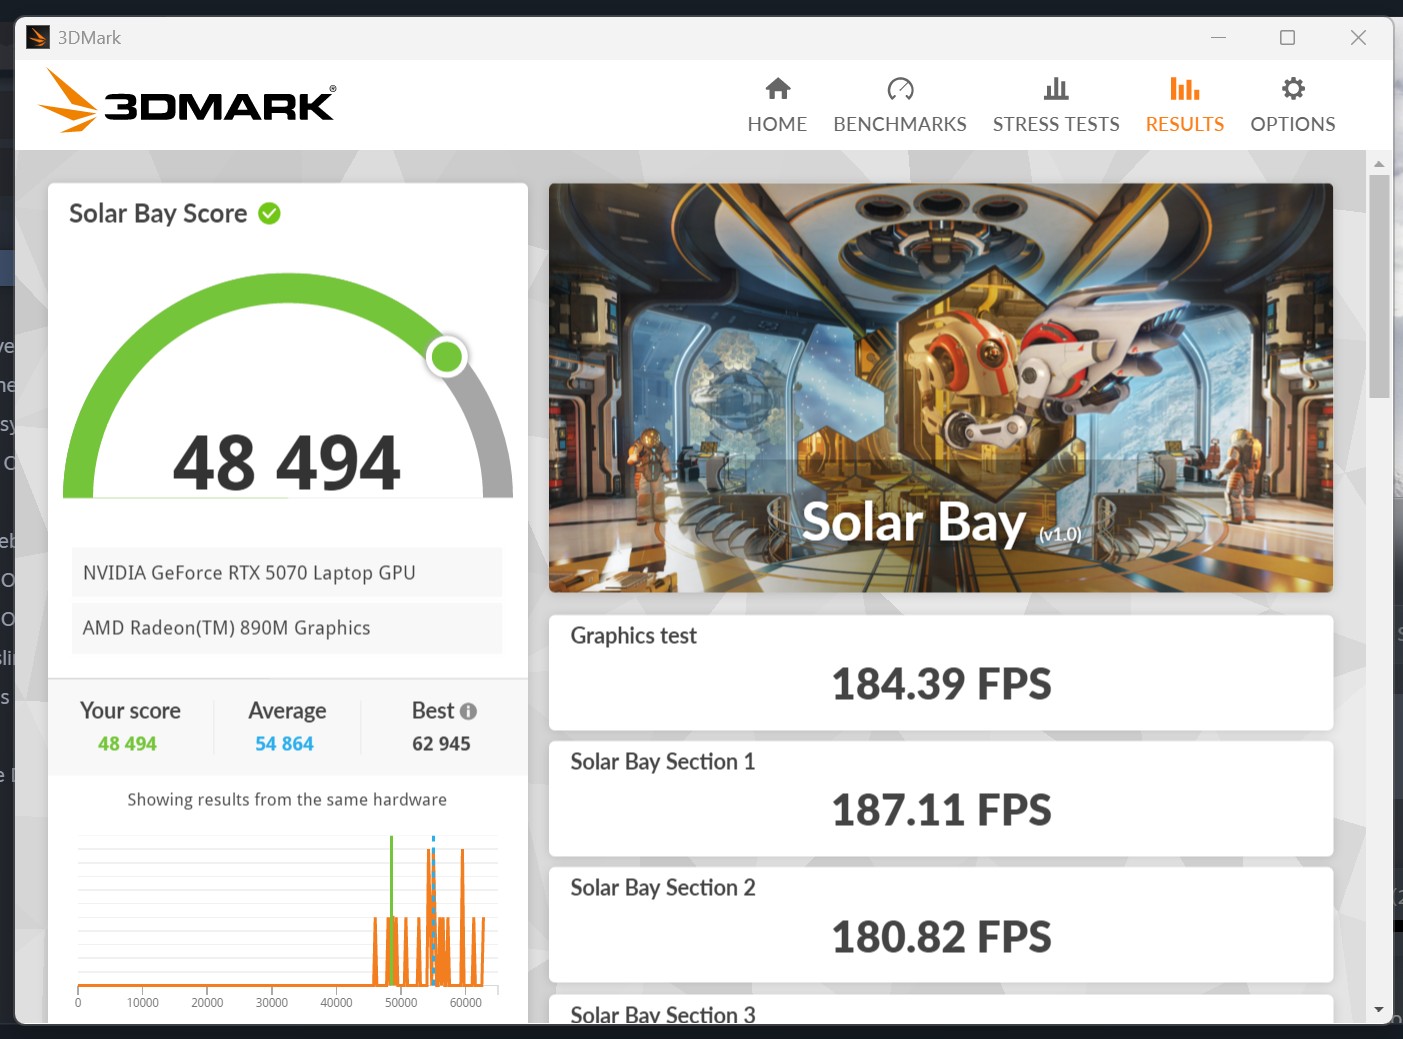
Task: Click the green knob on score gauge
Action: (x=446, y=356)
